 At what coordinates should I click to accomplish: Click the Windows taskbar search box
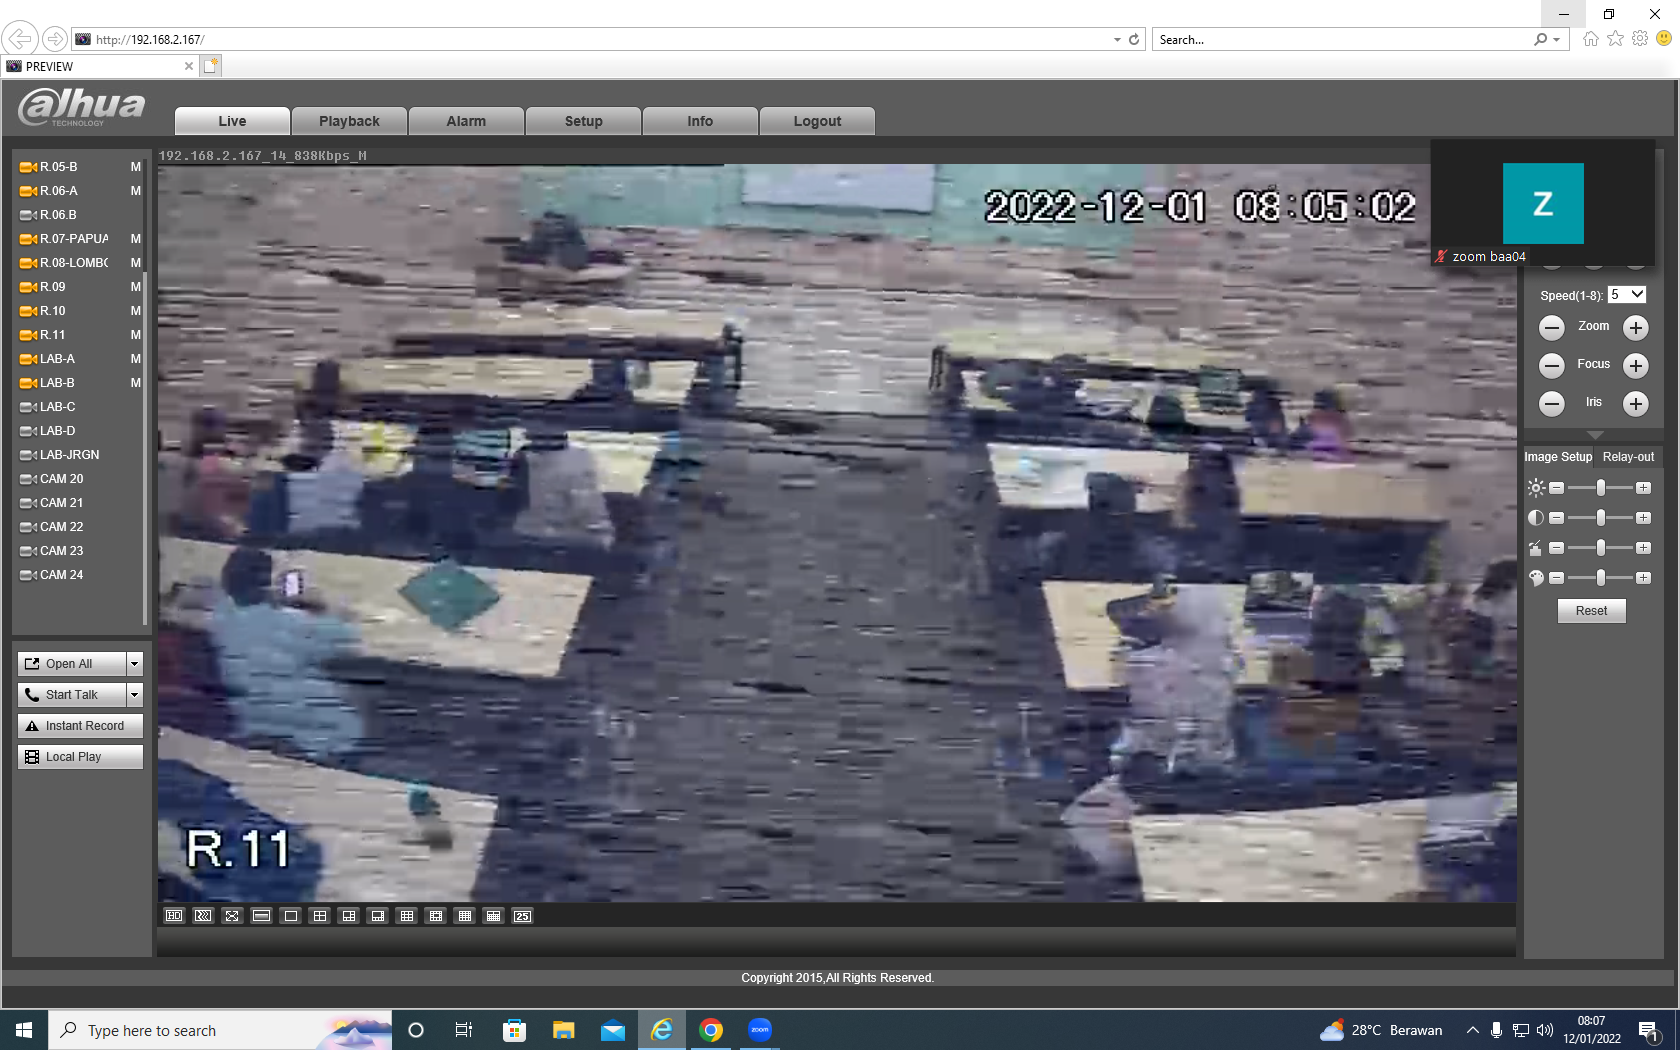(x=220, y=1030)
